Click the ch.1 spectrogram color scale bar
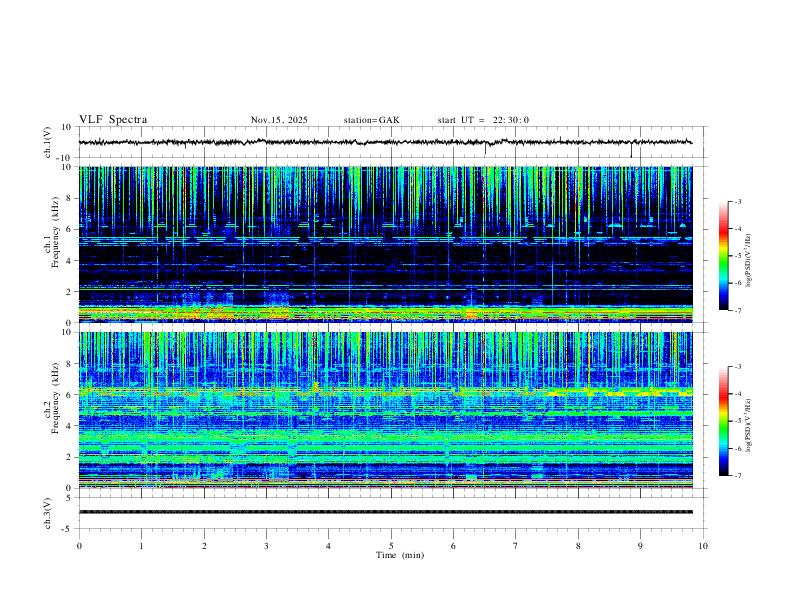Screen dimensions: 792x612 point(723,256)
